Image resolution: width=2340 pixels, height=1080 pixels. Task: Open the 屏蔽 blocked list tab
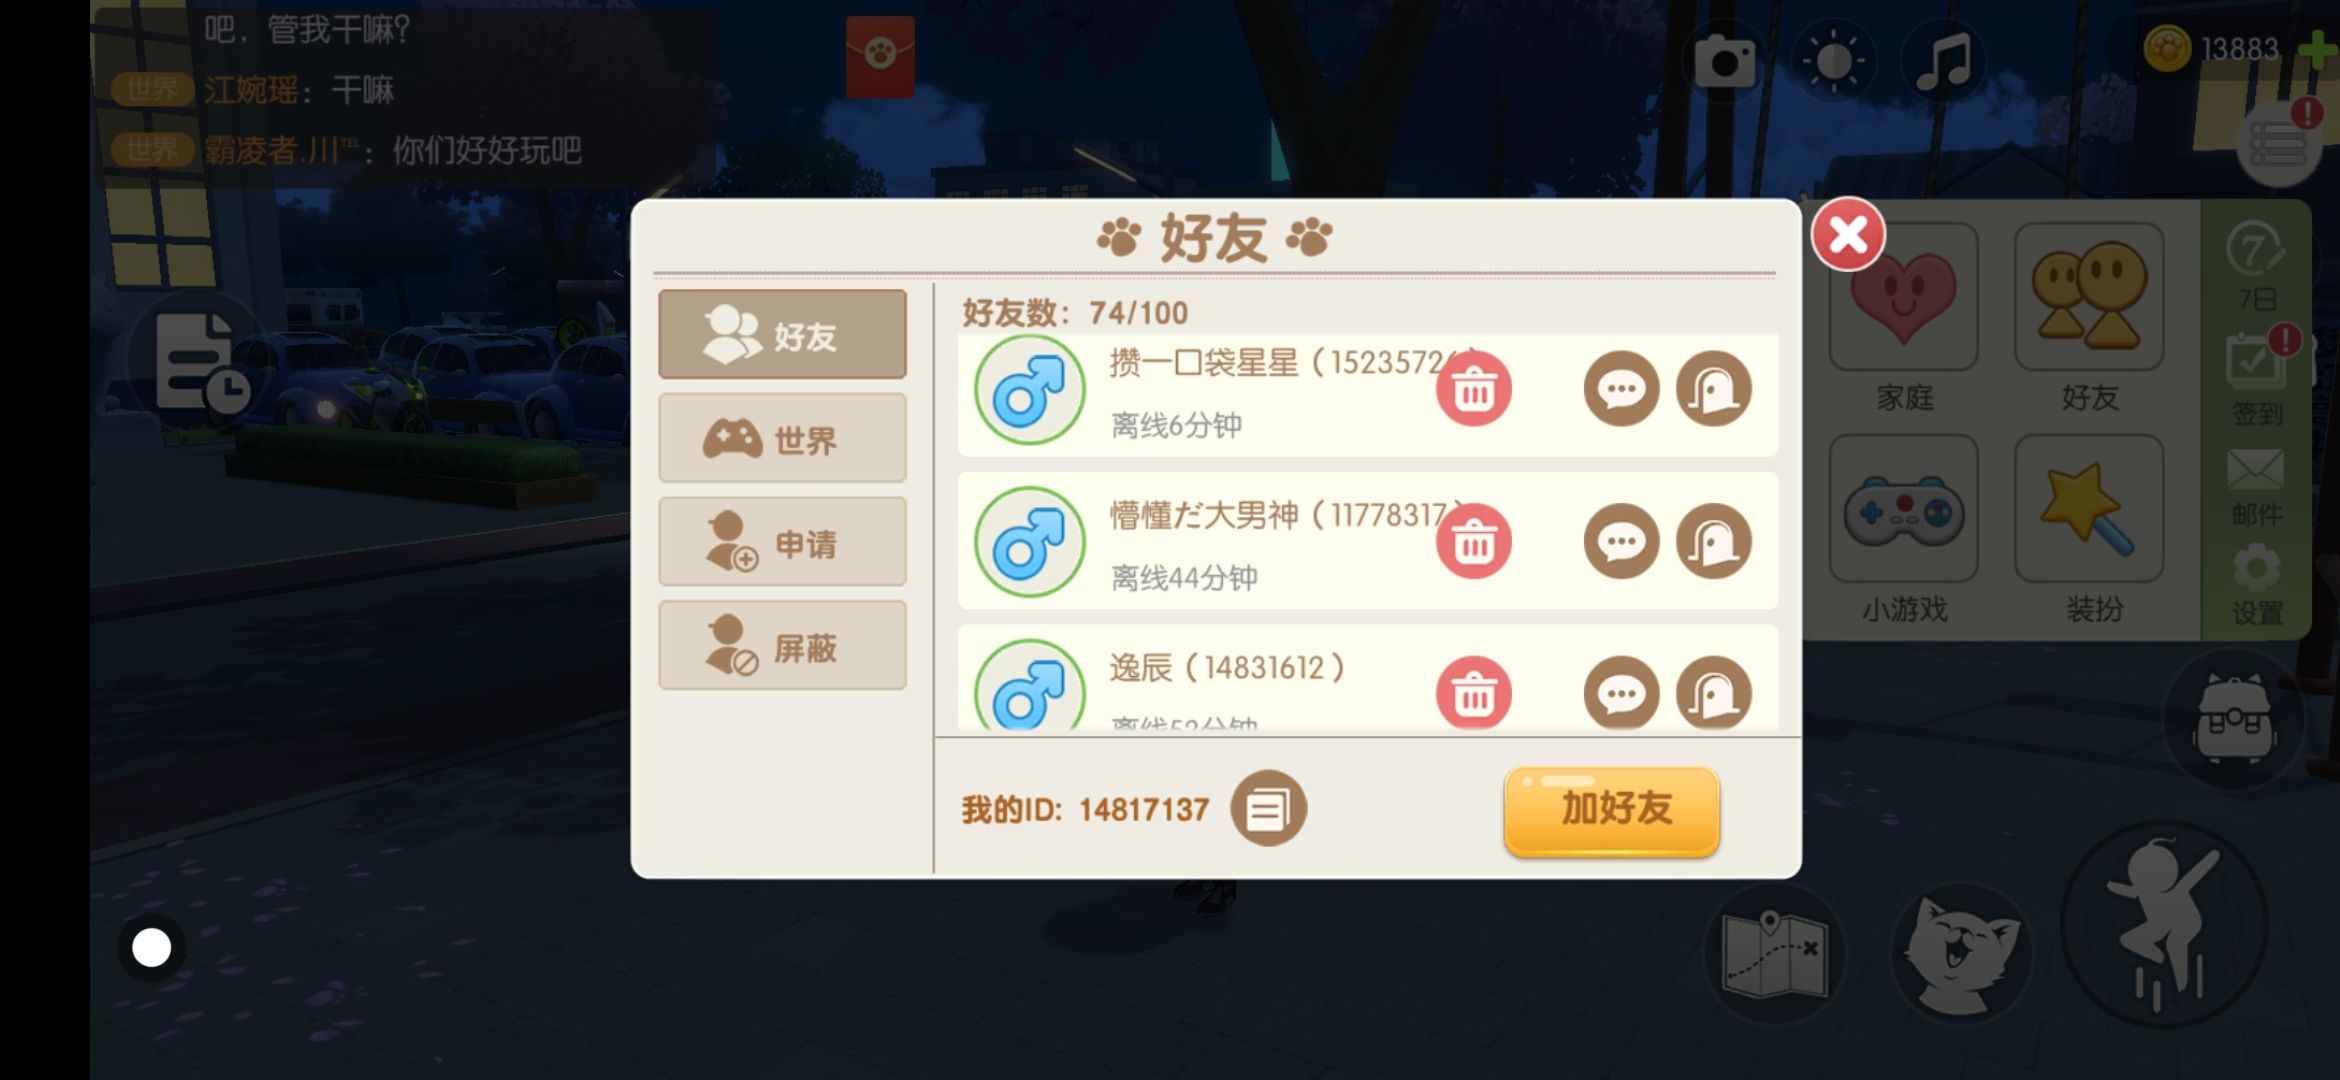pyautogui.click(x=782, y=646)
